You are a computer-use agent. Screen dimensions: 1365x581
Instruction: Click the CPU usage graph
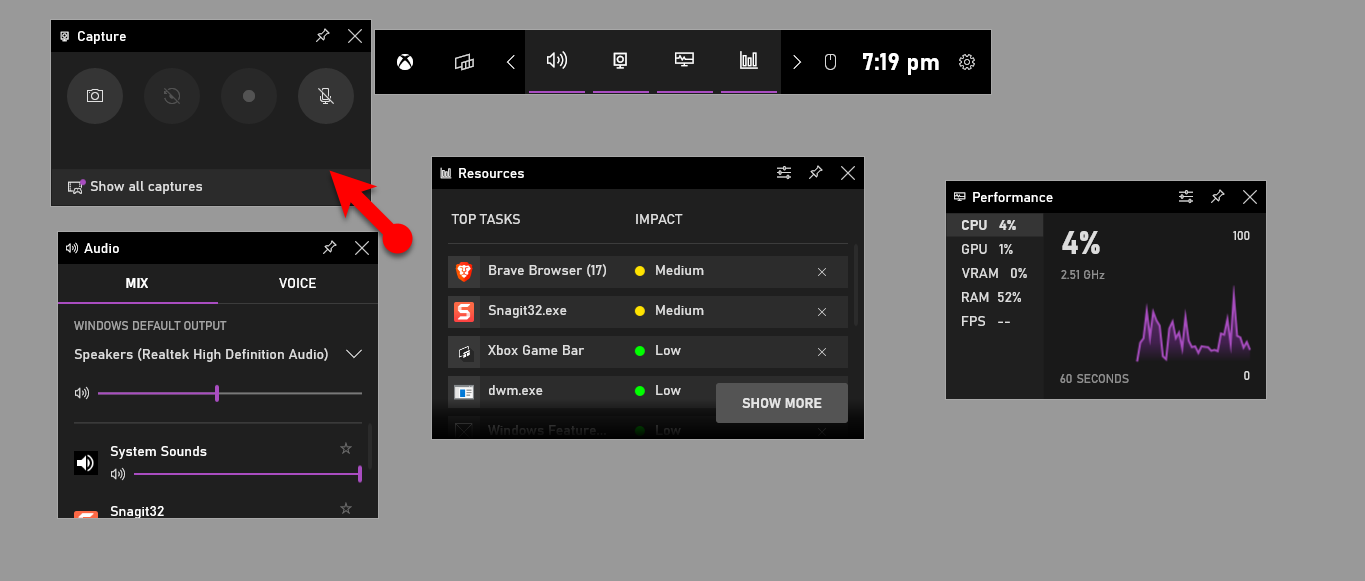pos(1193,324)
